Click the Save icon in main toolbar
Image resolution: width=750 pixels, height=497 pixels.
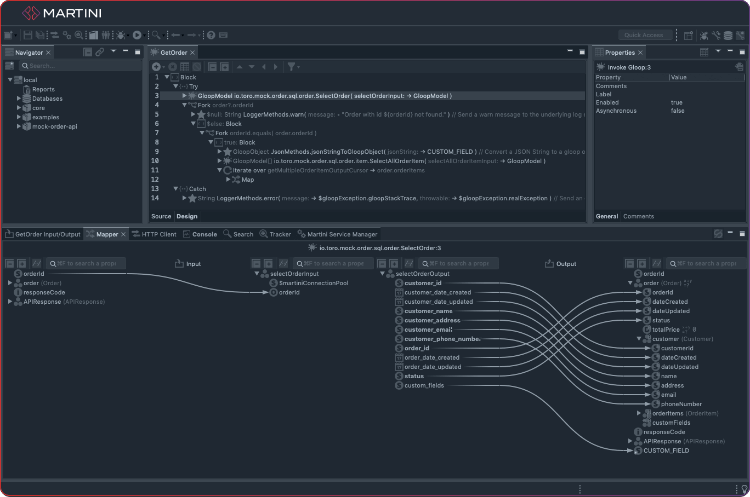point(28,35)
